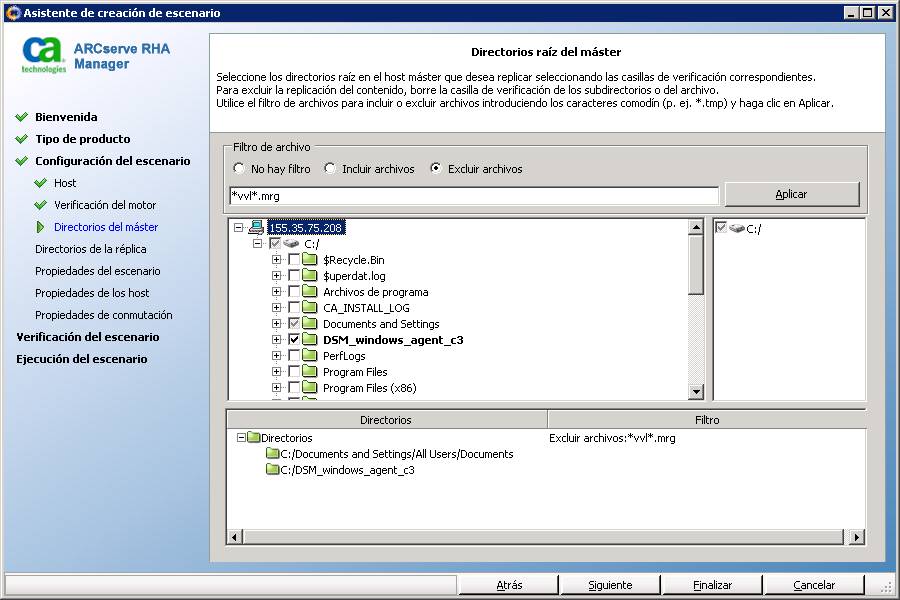The height and width of the screenshot is (600, 900).
Task: Click the C:/ drive icon in tree
Action: [x=292, y=244]
